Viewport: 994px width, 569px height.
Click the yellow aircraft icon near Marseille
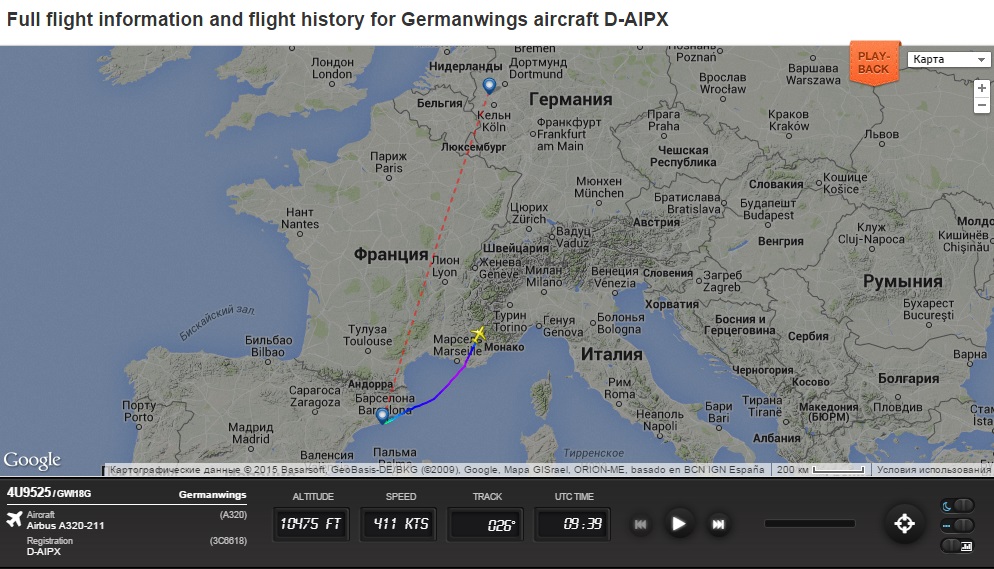point(479,334)
